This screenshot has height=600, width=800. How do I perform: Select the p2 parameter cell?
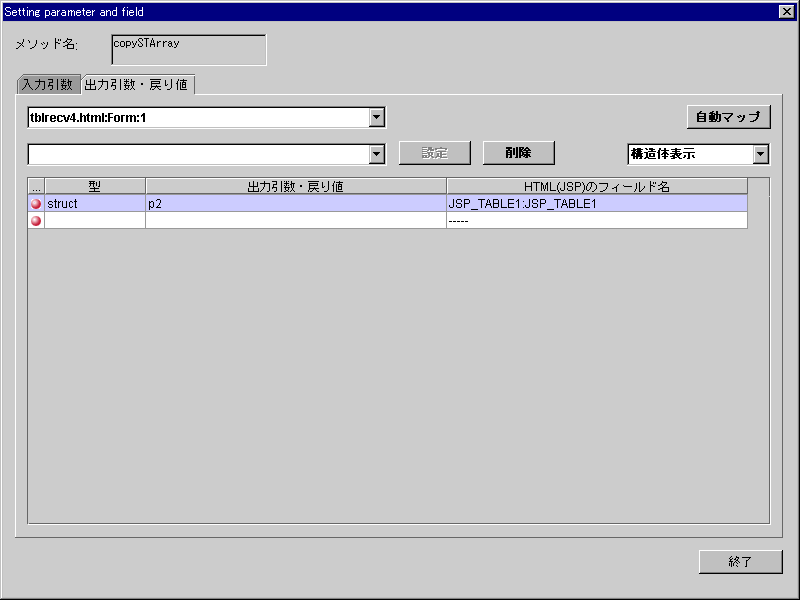[x=295, y=203]
